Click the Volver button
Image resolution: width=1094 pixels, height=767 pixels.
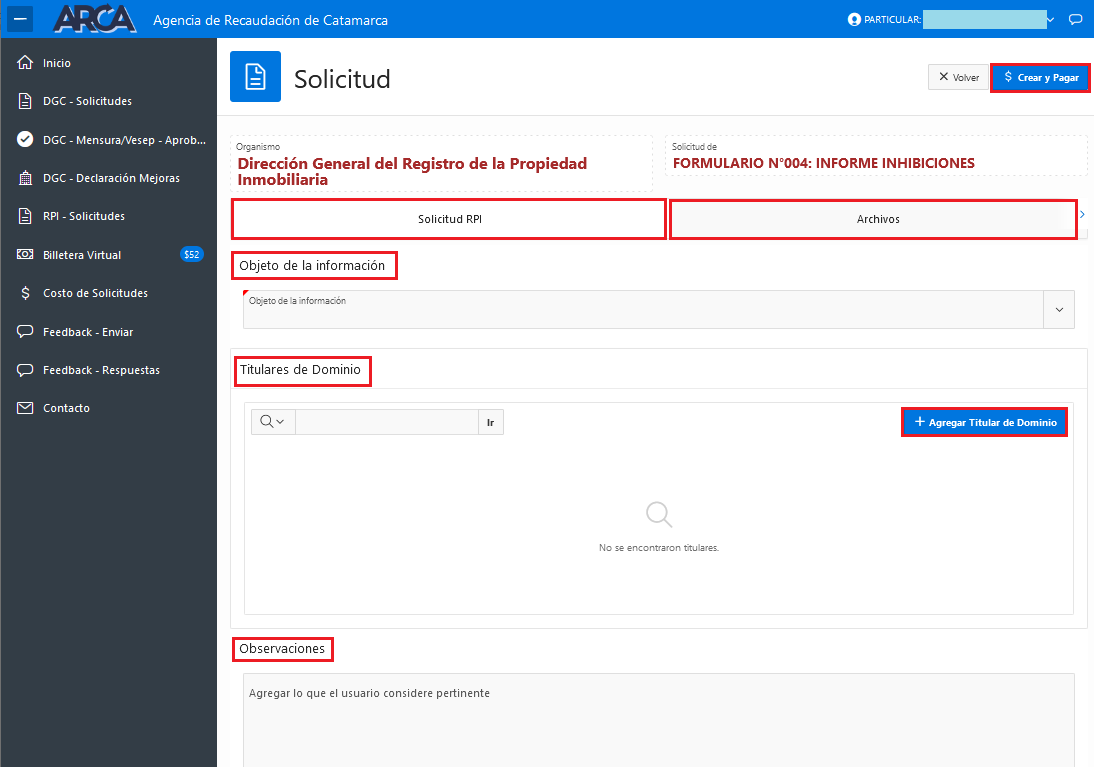pyautogui.click(x=959, y=77)
